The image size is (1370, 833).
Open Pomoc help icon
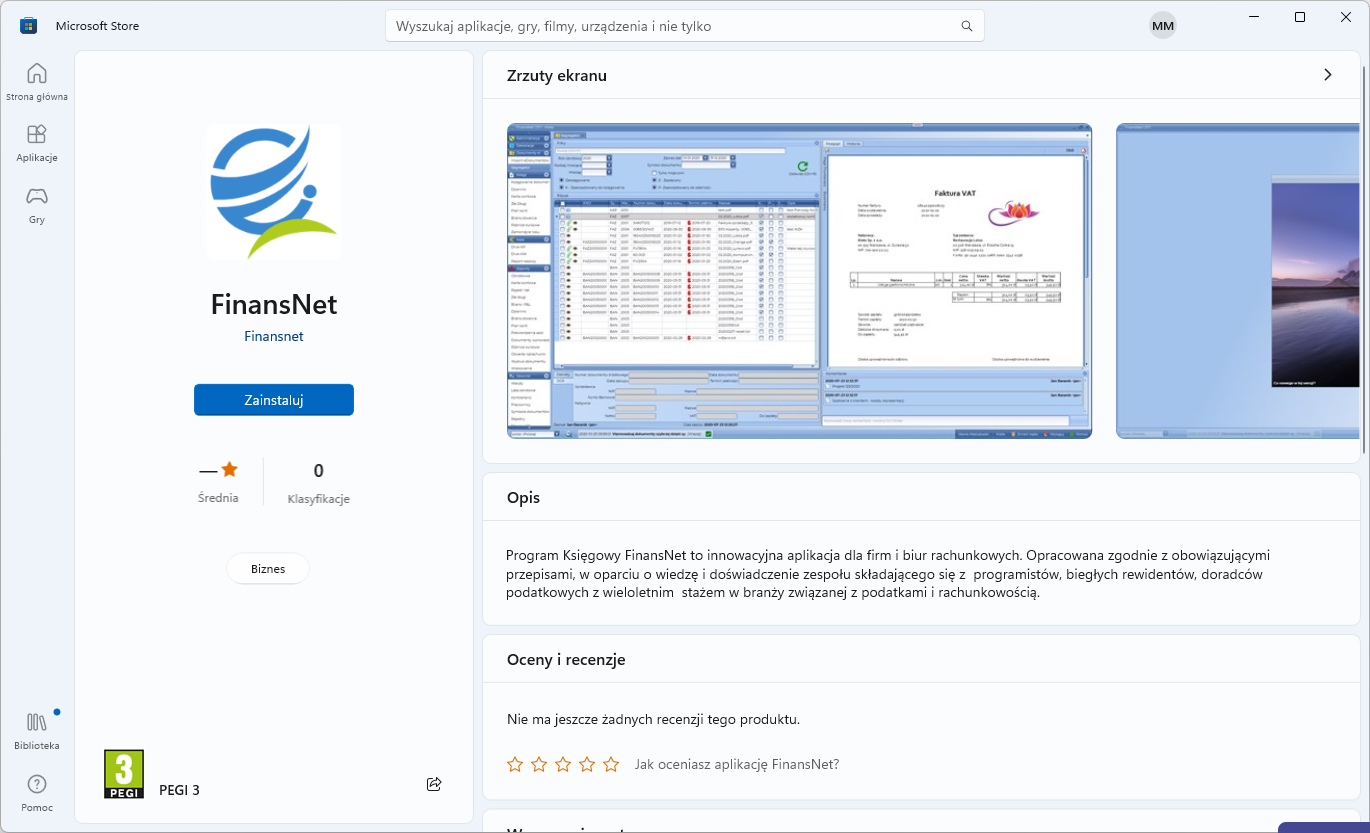pyautogui.click(x=36, y=784)
